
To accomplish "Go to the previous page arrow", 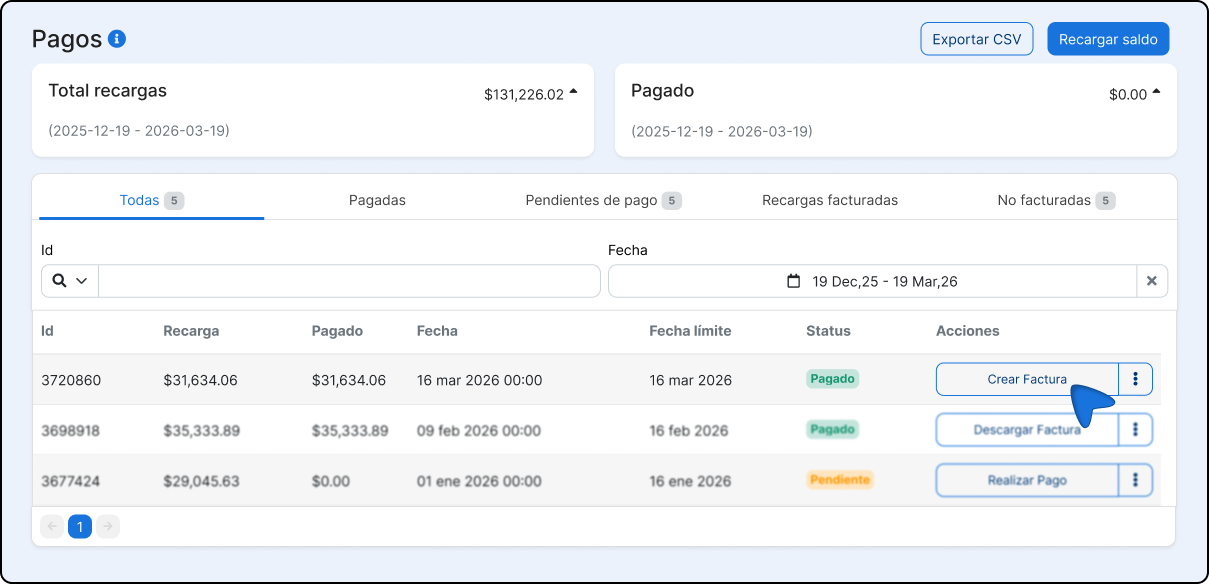I will tap(52, 526).
